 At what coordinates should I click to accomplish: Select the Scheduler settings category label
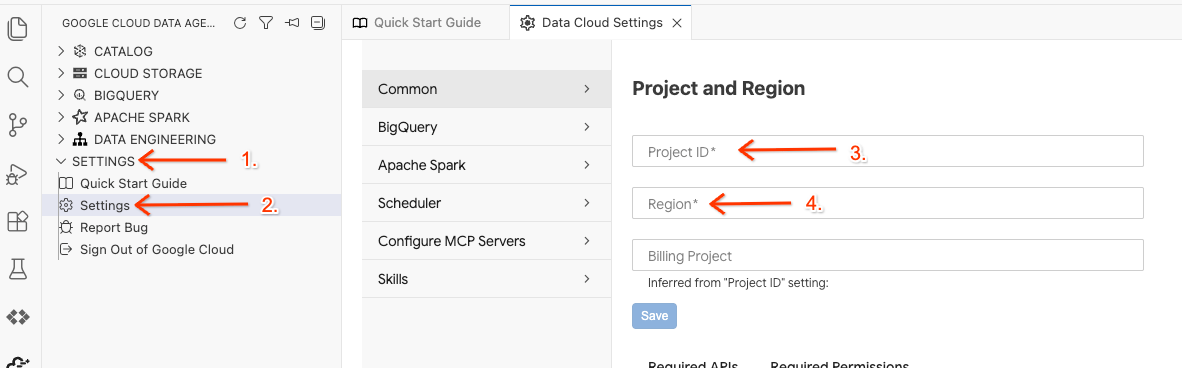click(x=409, y=203)
